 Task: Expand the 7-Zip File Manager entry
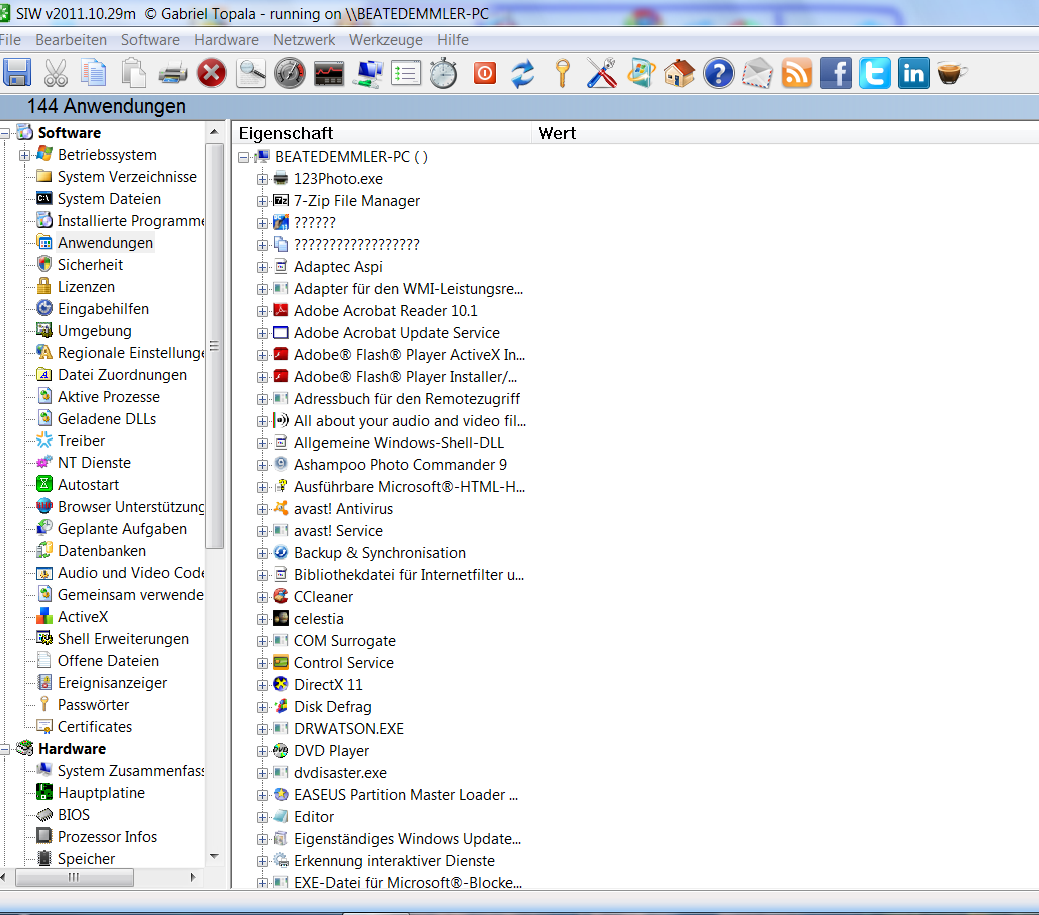262,201
